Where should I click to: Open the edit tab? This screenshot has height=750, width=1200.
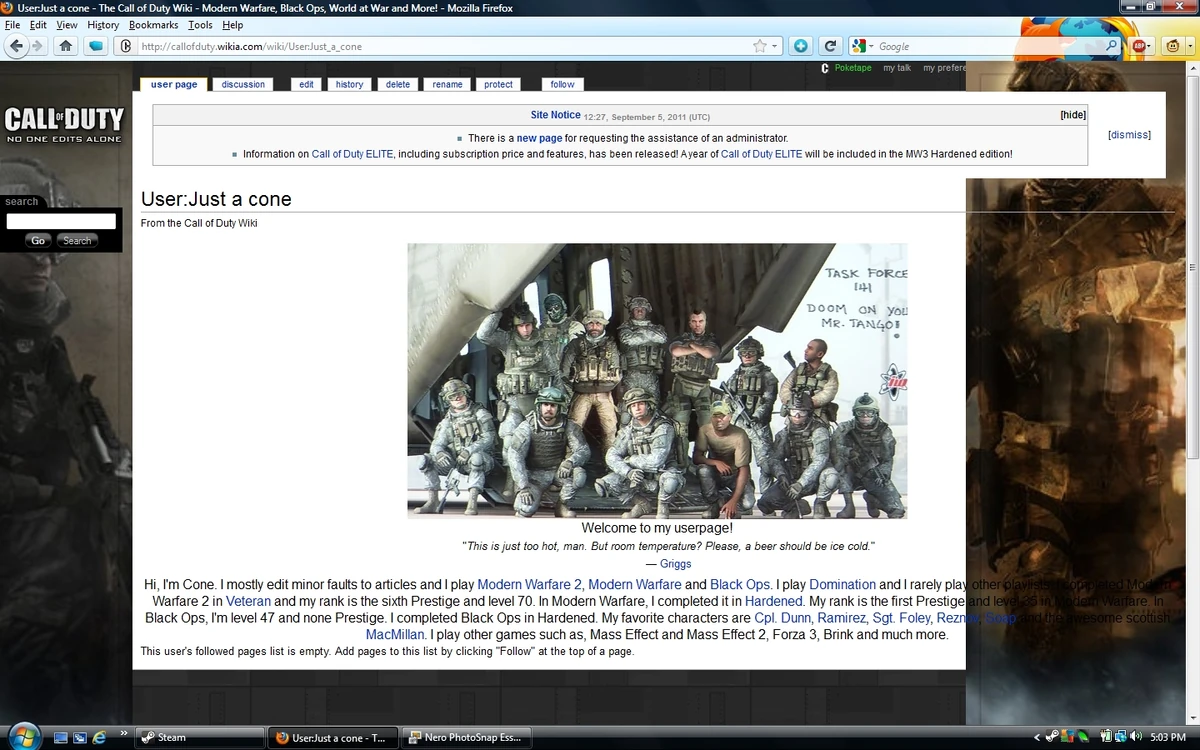click(x=306, y=84)
